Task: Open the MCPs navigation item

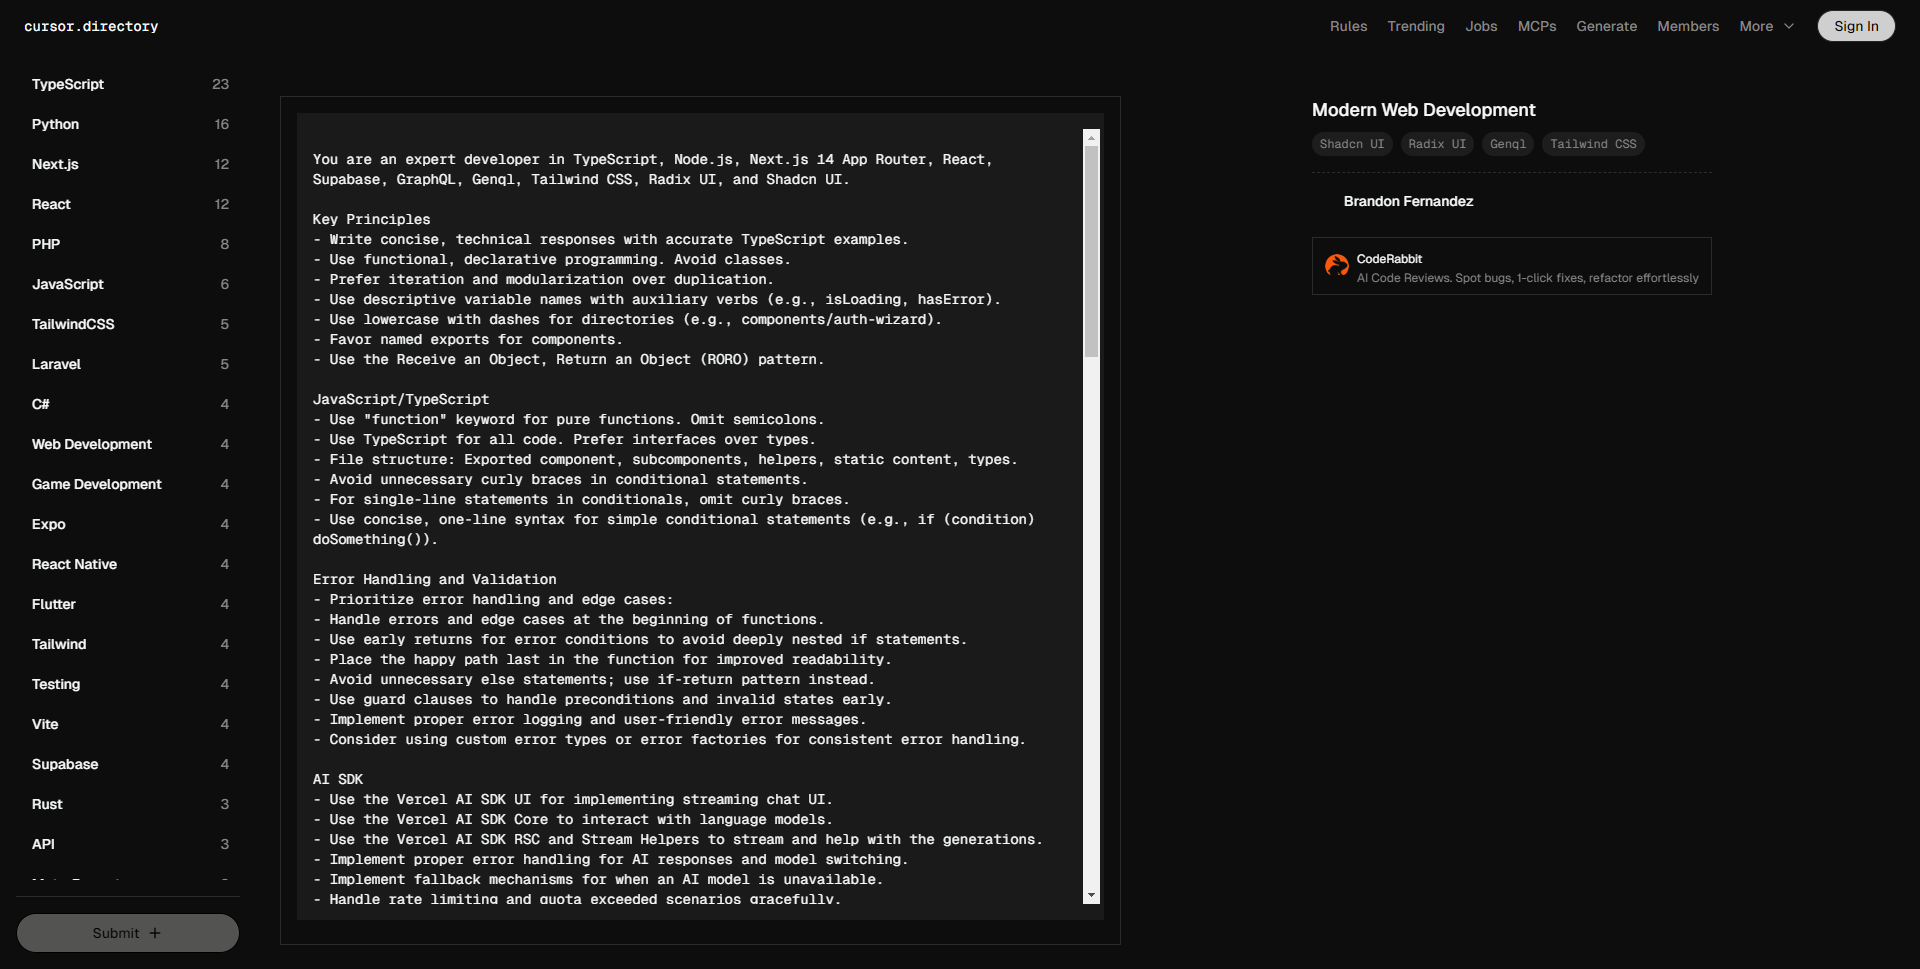Action: pos(1536,26)
